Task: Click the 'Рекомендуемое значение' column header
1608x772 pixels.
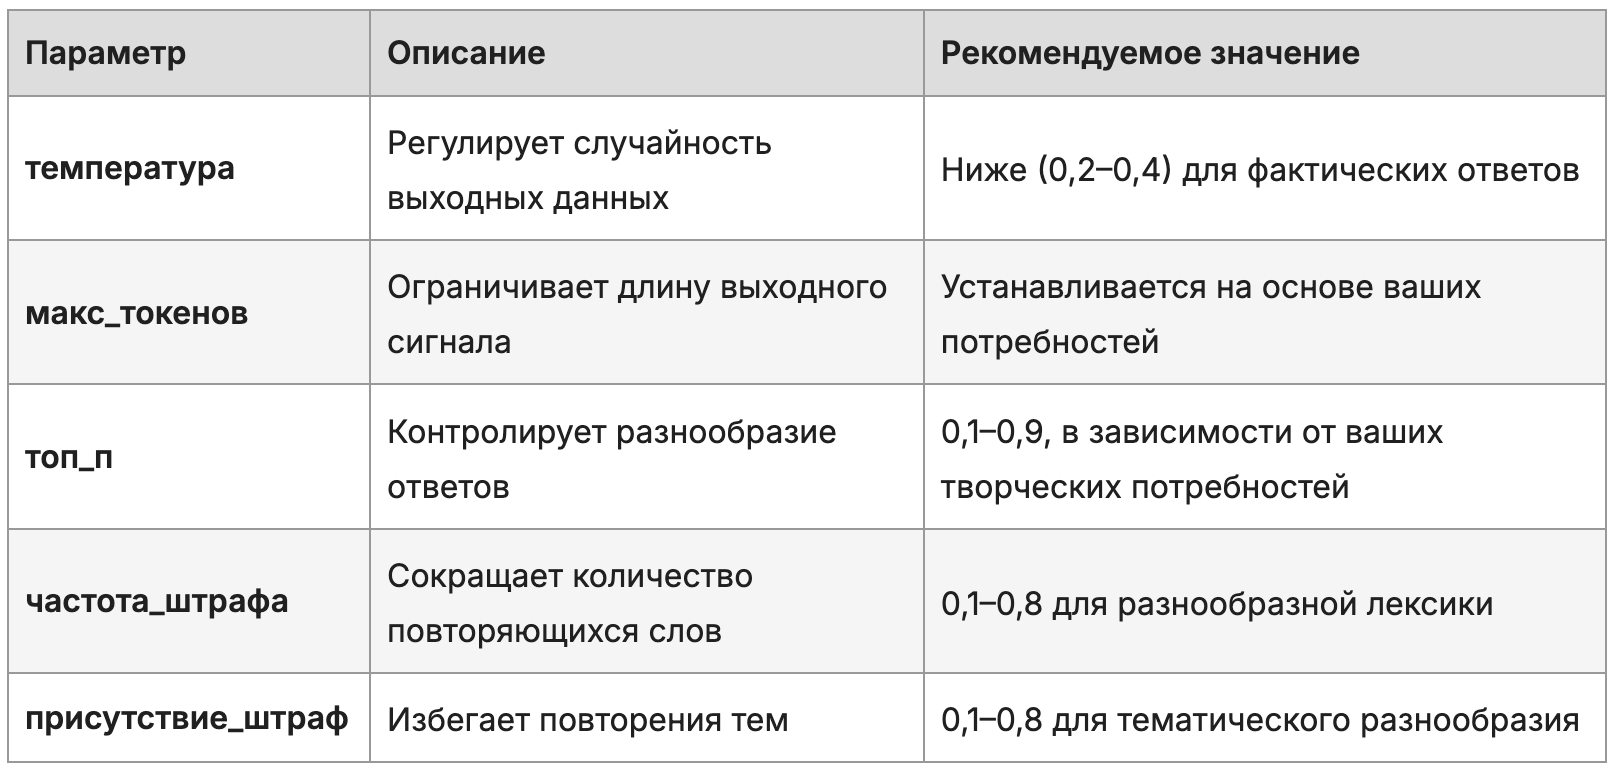Action: [x=1150, y=53]
